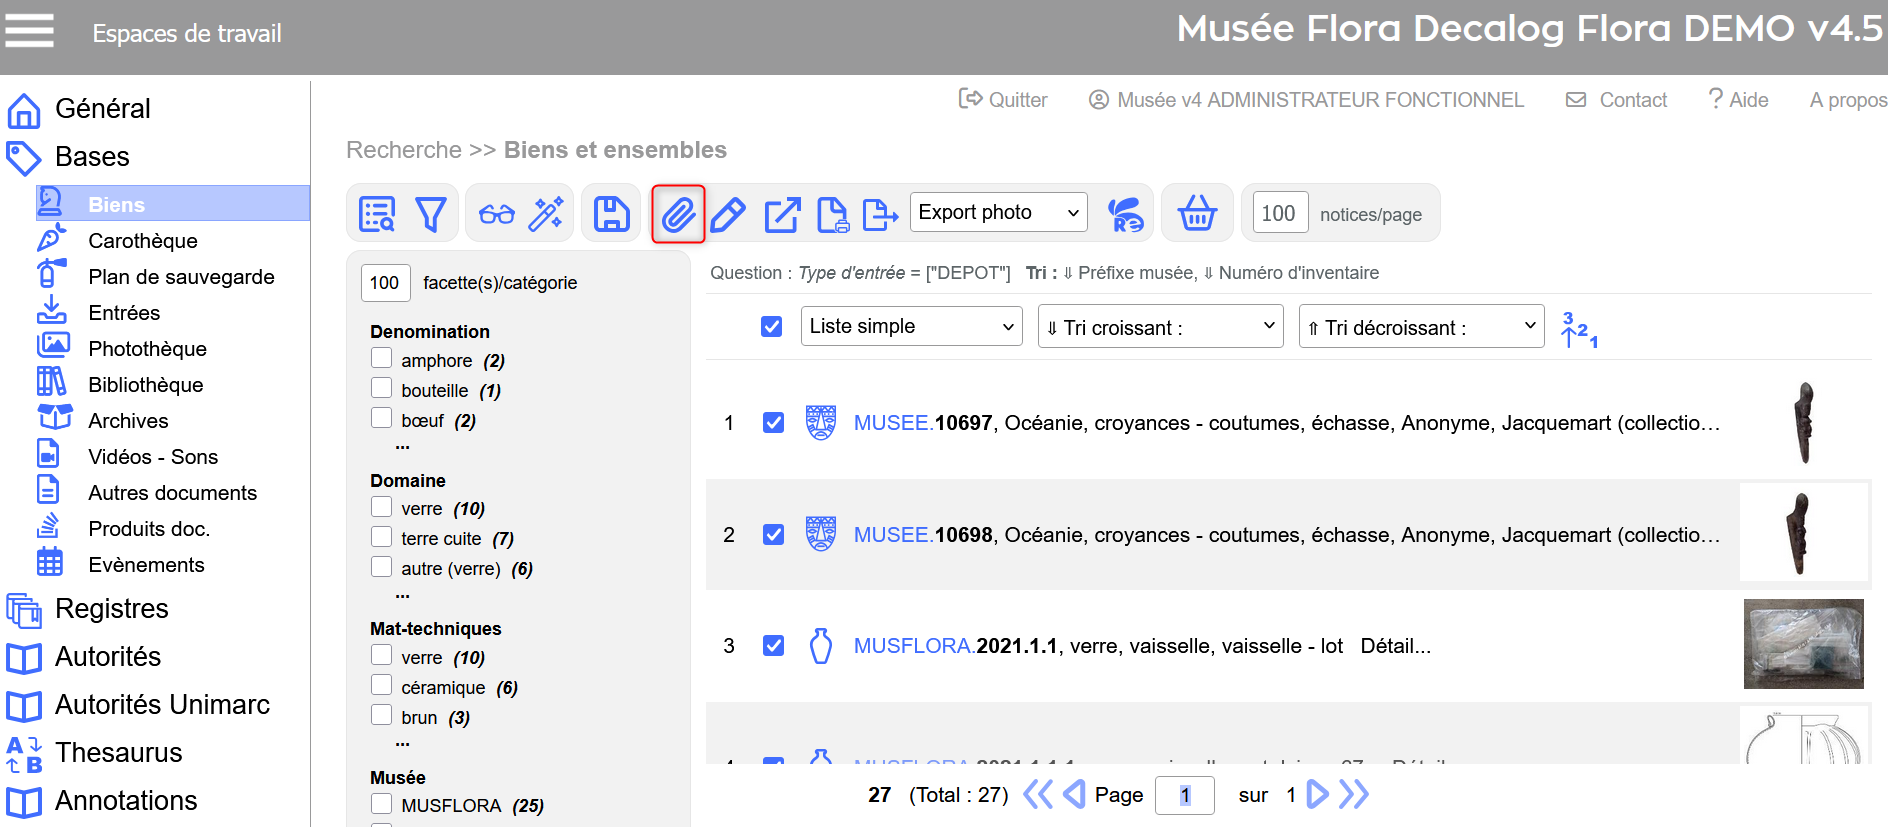Open the MUSFLORA.2021.1.1 record link
This screenshot has height=827, width=1888.
(x=955, y=646)
